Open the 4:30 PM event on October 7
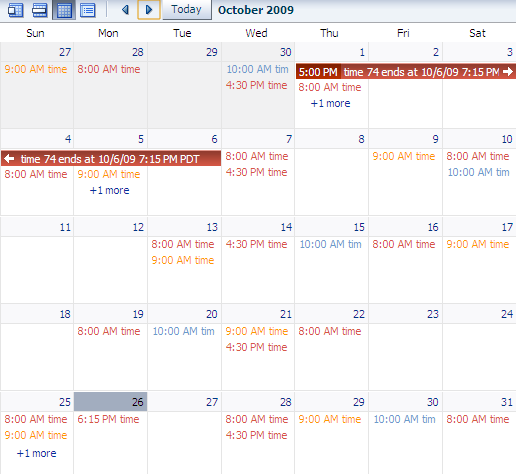This screenshot has width=516, height=474. (x=256, y=172)
